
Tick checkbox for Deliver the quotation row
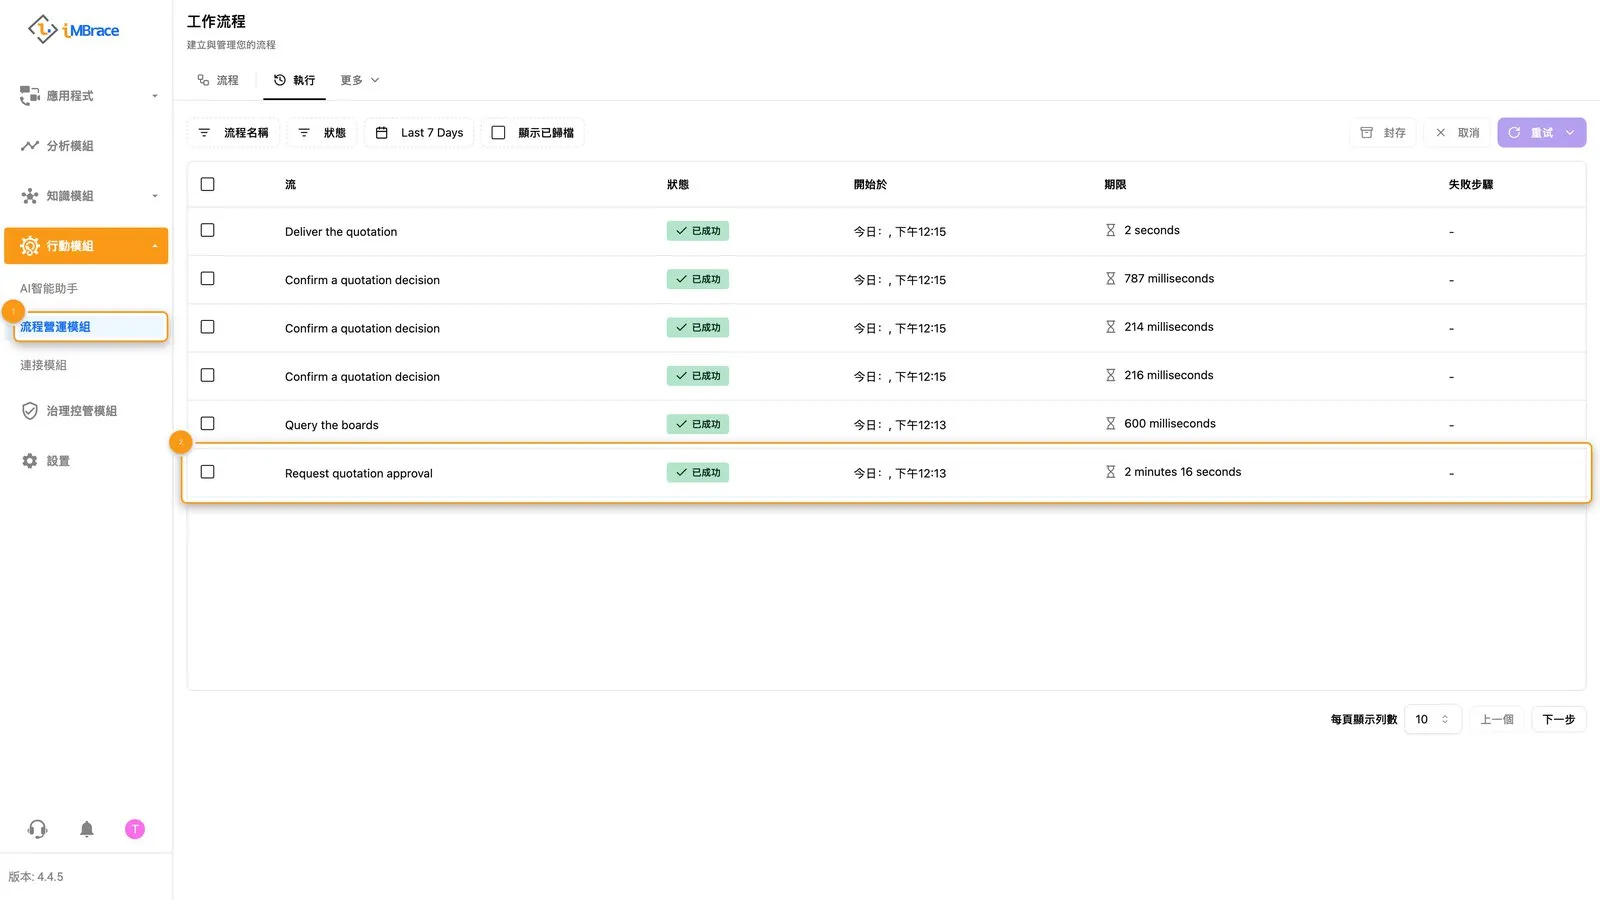[x=207, y=230]
